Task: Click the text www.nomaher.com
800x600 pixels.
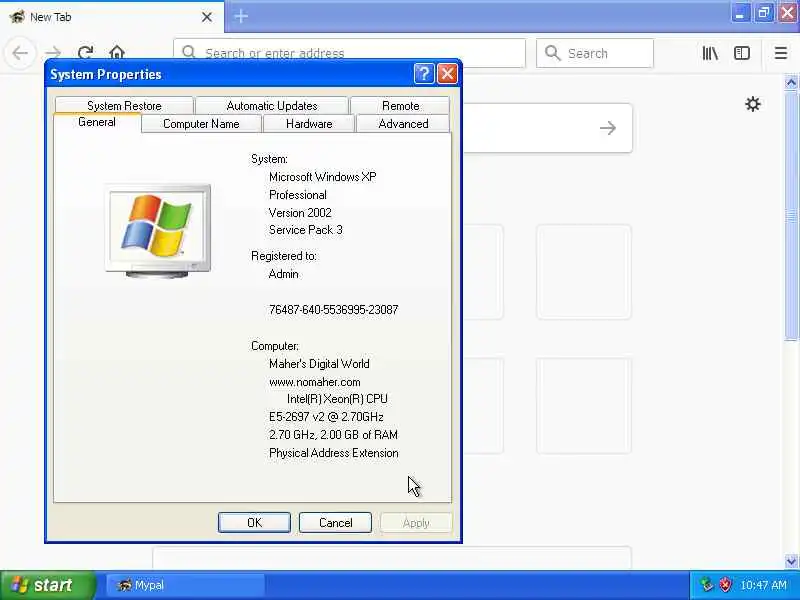Action: [x=314, y=382]
